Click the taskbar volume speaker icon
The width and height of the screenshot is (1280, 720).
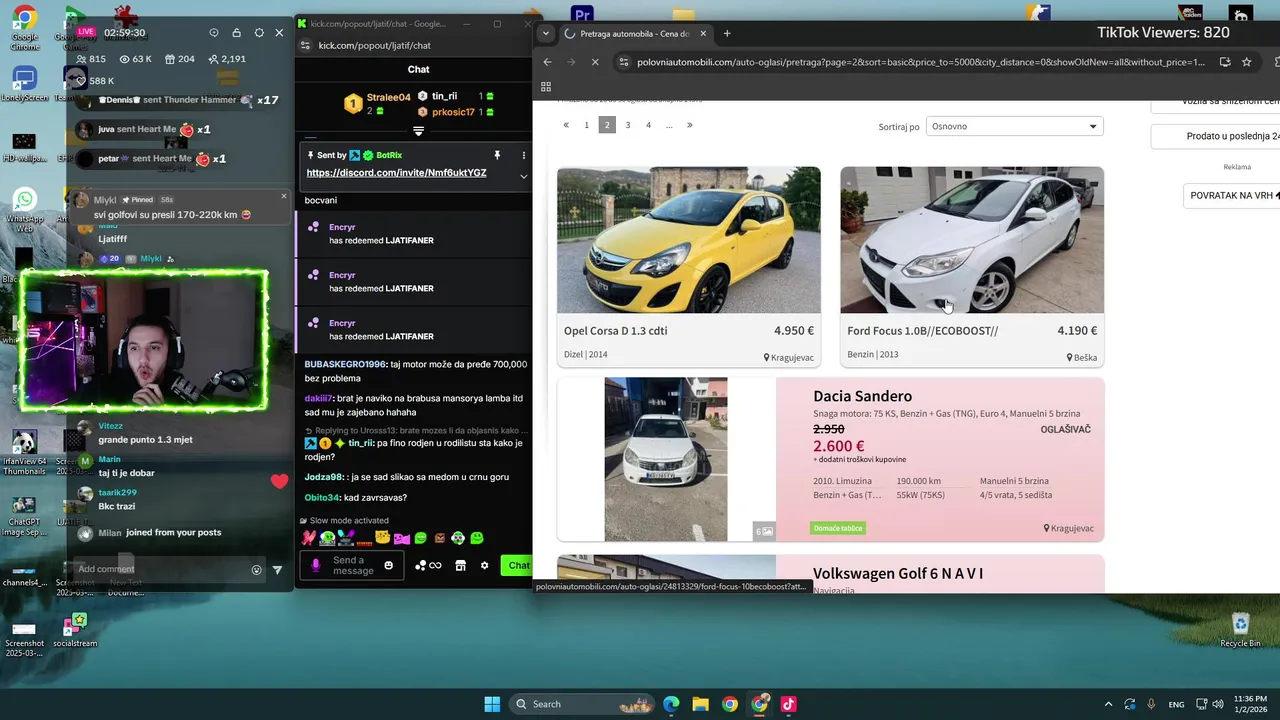point(1219,704)
